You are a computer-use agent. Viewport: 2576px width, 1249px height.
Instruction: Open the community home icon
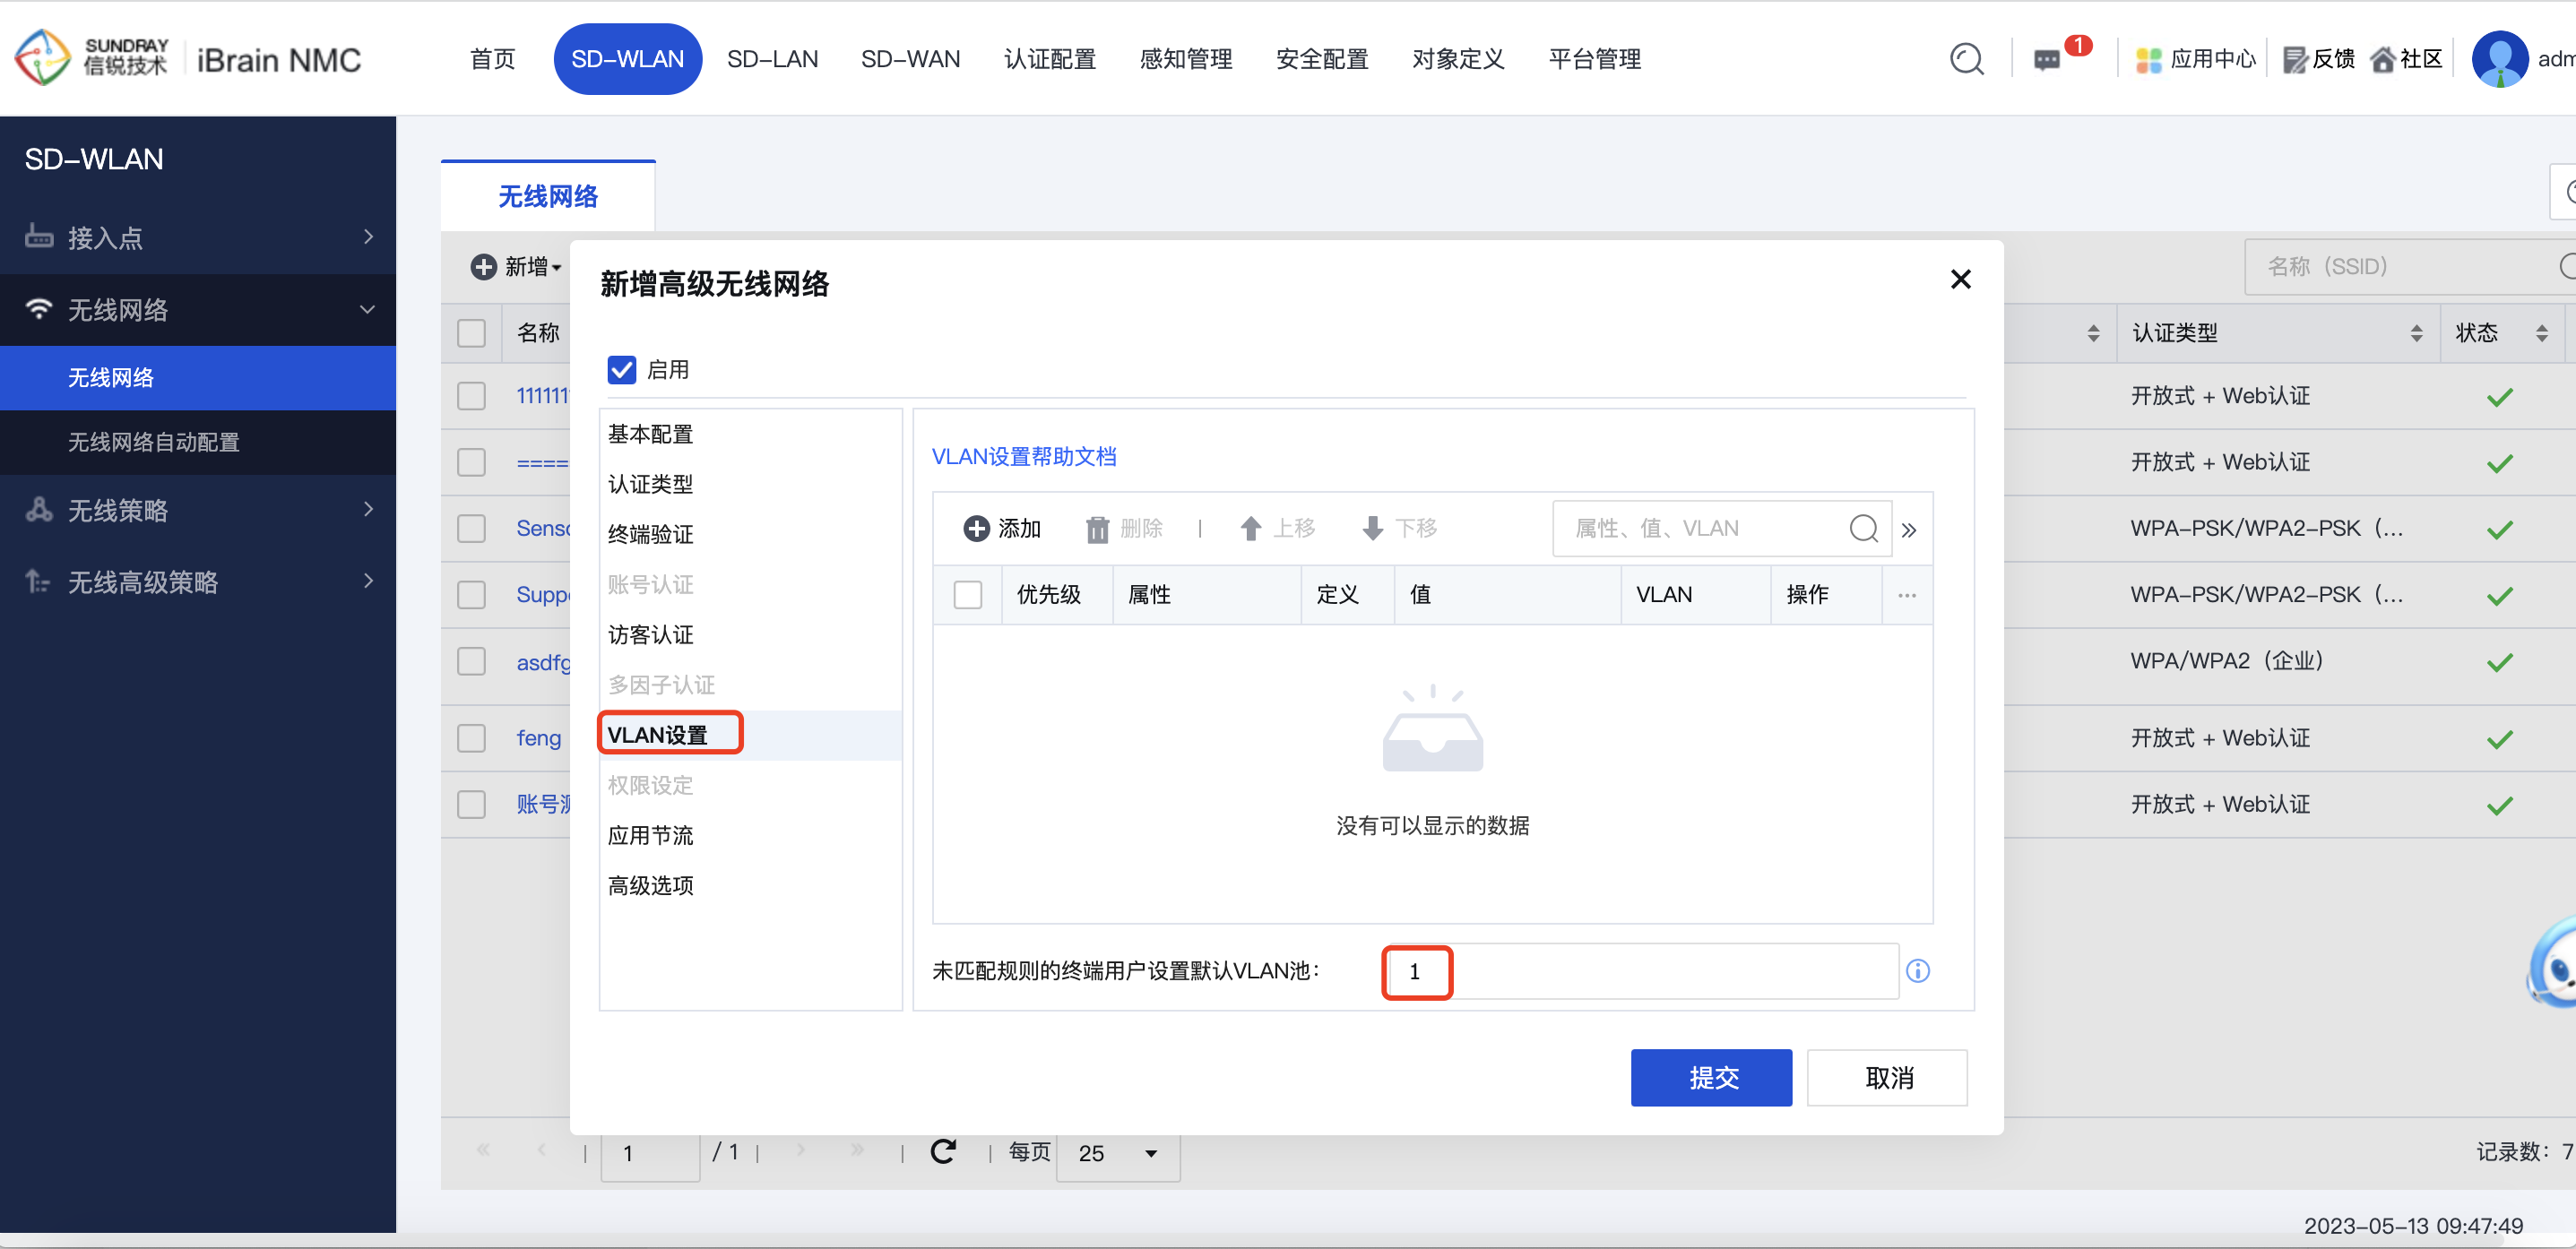2383,60
